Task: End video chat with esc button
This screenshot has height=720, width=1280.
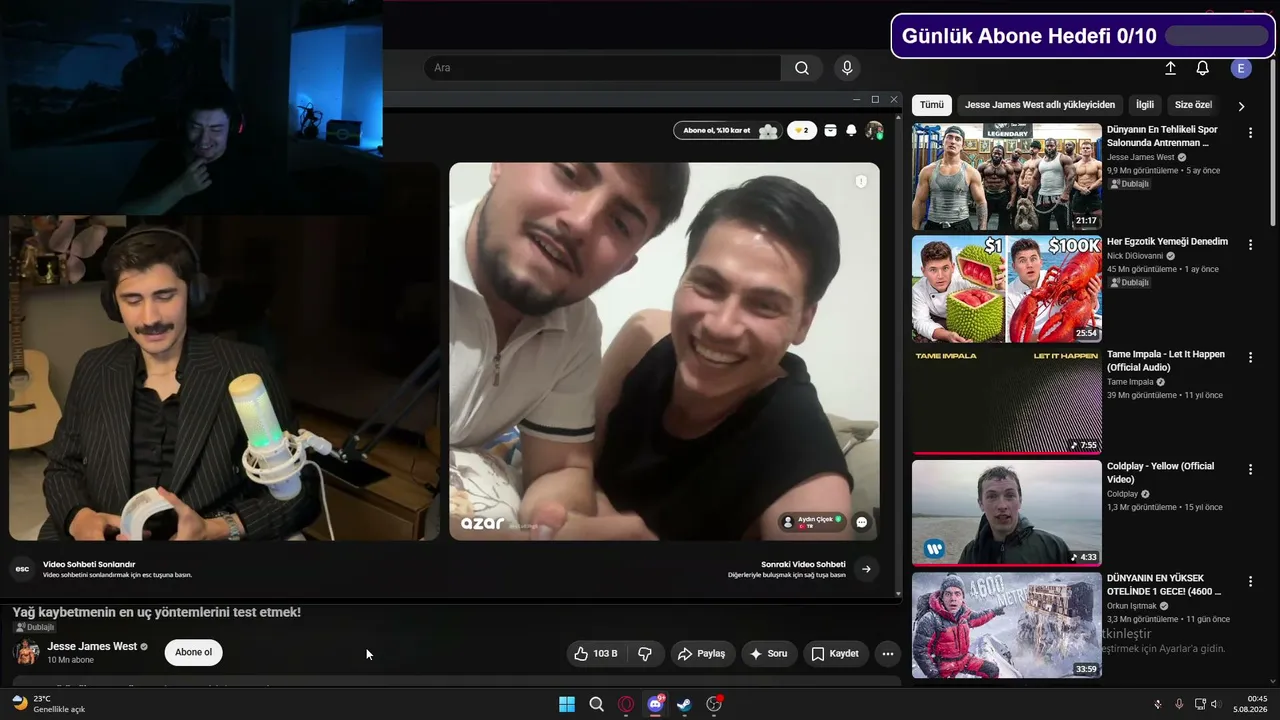Action: pos(22,569)
